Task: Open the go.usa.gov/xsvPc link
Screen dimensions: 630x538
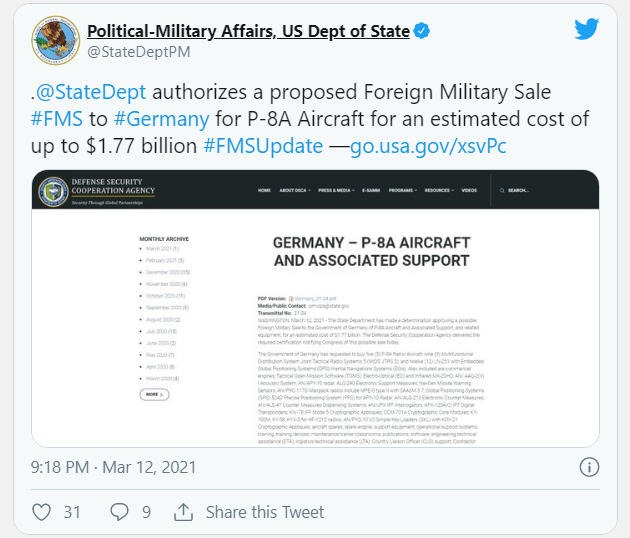Action: 428,145
